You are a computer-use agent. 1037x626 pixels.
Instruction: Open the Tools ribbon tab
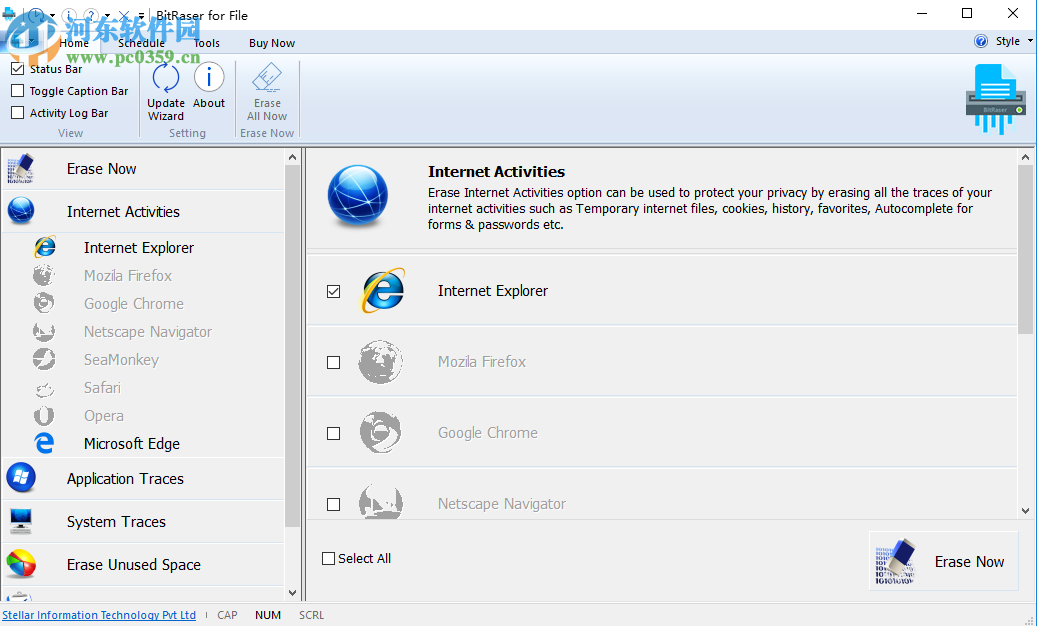(x=207, y=42)
